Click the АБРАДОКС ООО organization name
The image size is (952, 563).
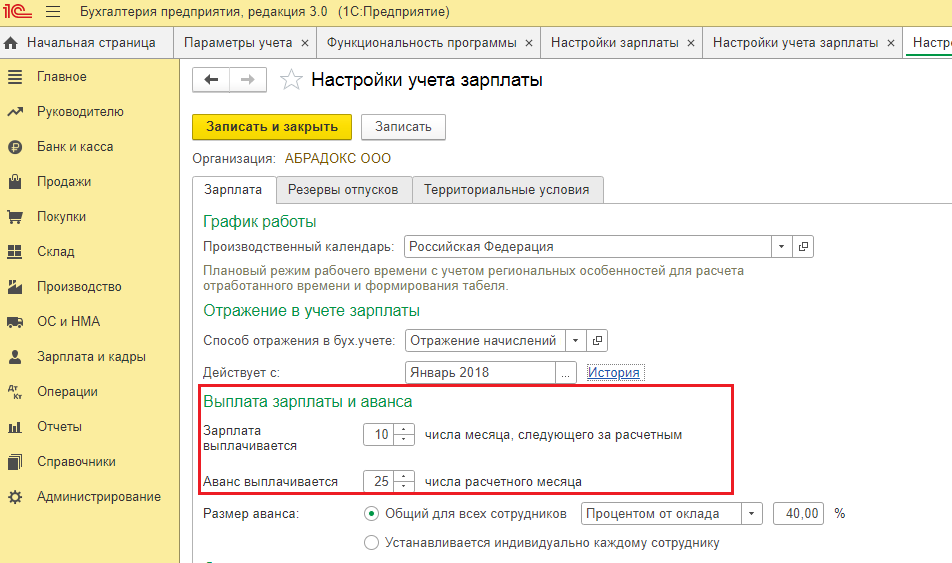pyautogui.click(x=338, y=159)
